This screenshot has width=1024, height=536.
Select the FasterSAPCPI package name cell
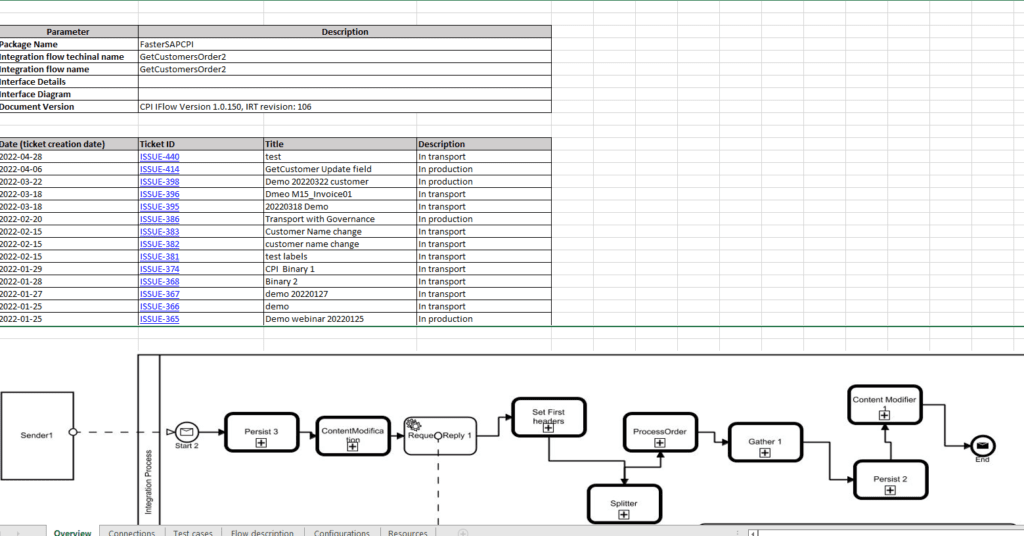[x=345, y=44]
